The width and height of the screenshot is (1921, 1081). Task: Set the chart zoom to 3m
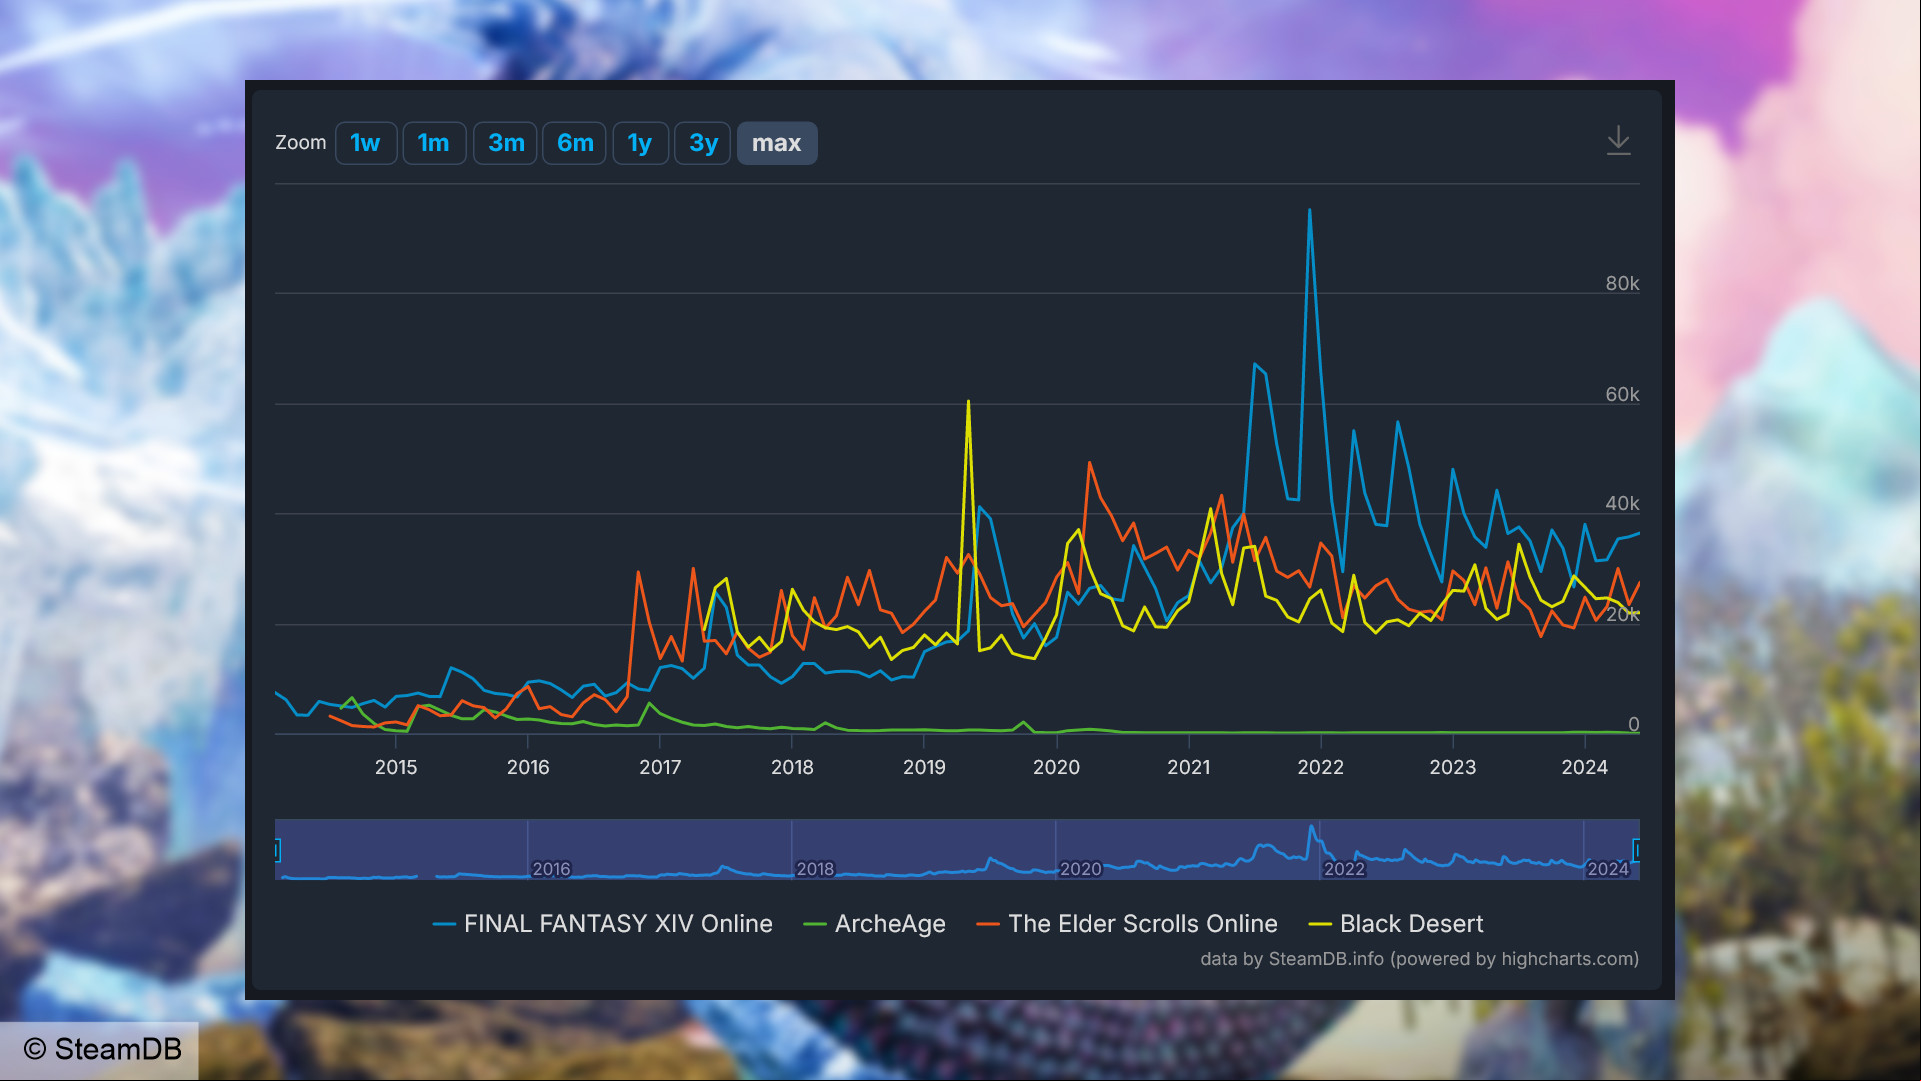(506, 143)
